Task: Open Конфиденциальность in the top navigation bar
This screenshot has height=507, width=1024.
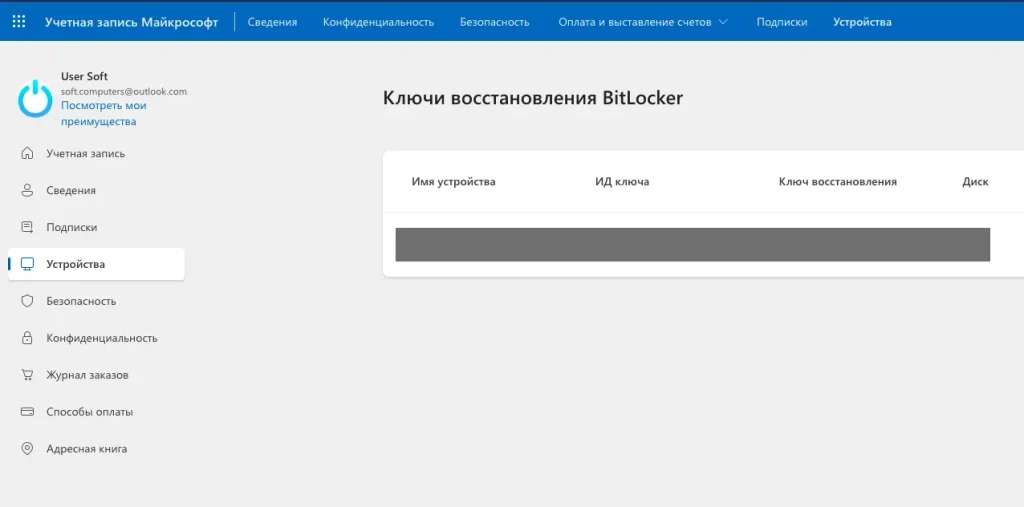Action: (x=378, y=21)
